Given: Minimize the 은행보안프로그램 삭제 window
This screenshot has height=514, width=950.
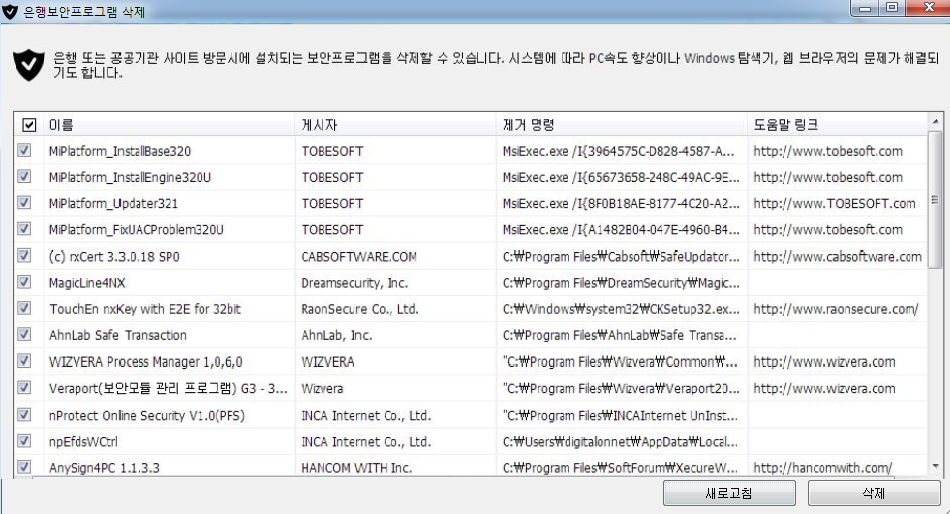Looking at the screenshot, I should [x=865, y=8].
